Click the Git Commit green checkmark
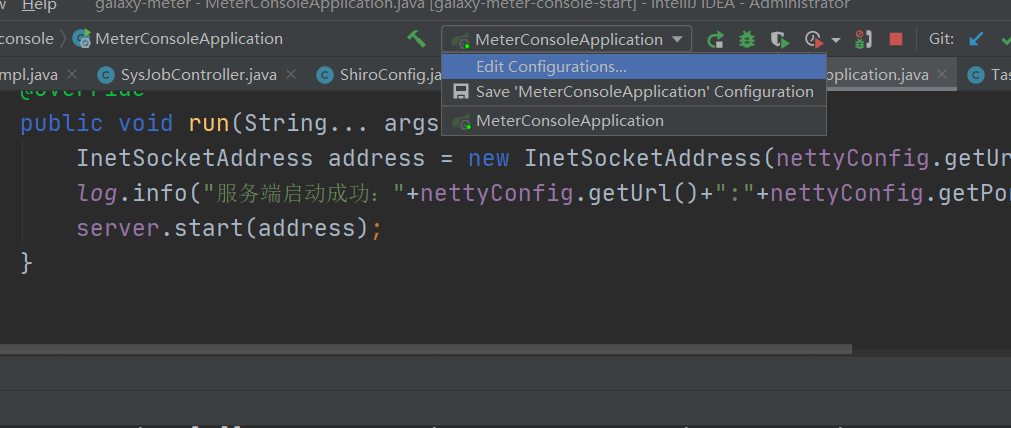The image size is (1011, 428). click(x=1006, y=39)
